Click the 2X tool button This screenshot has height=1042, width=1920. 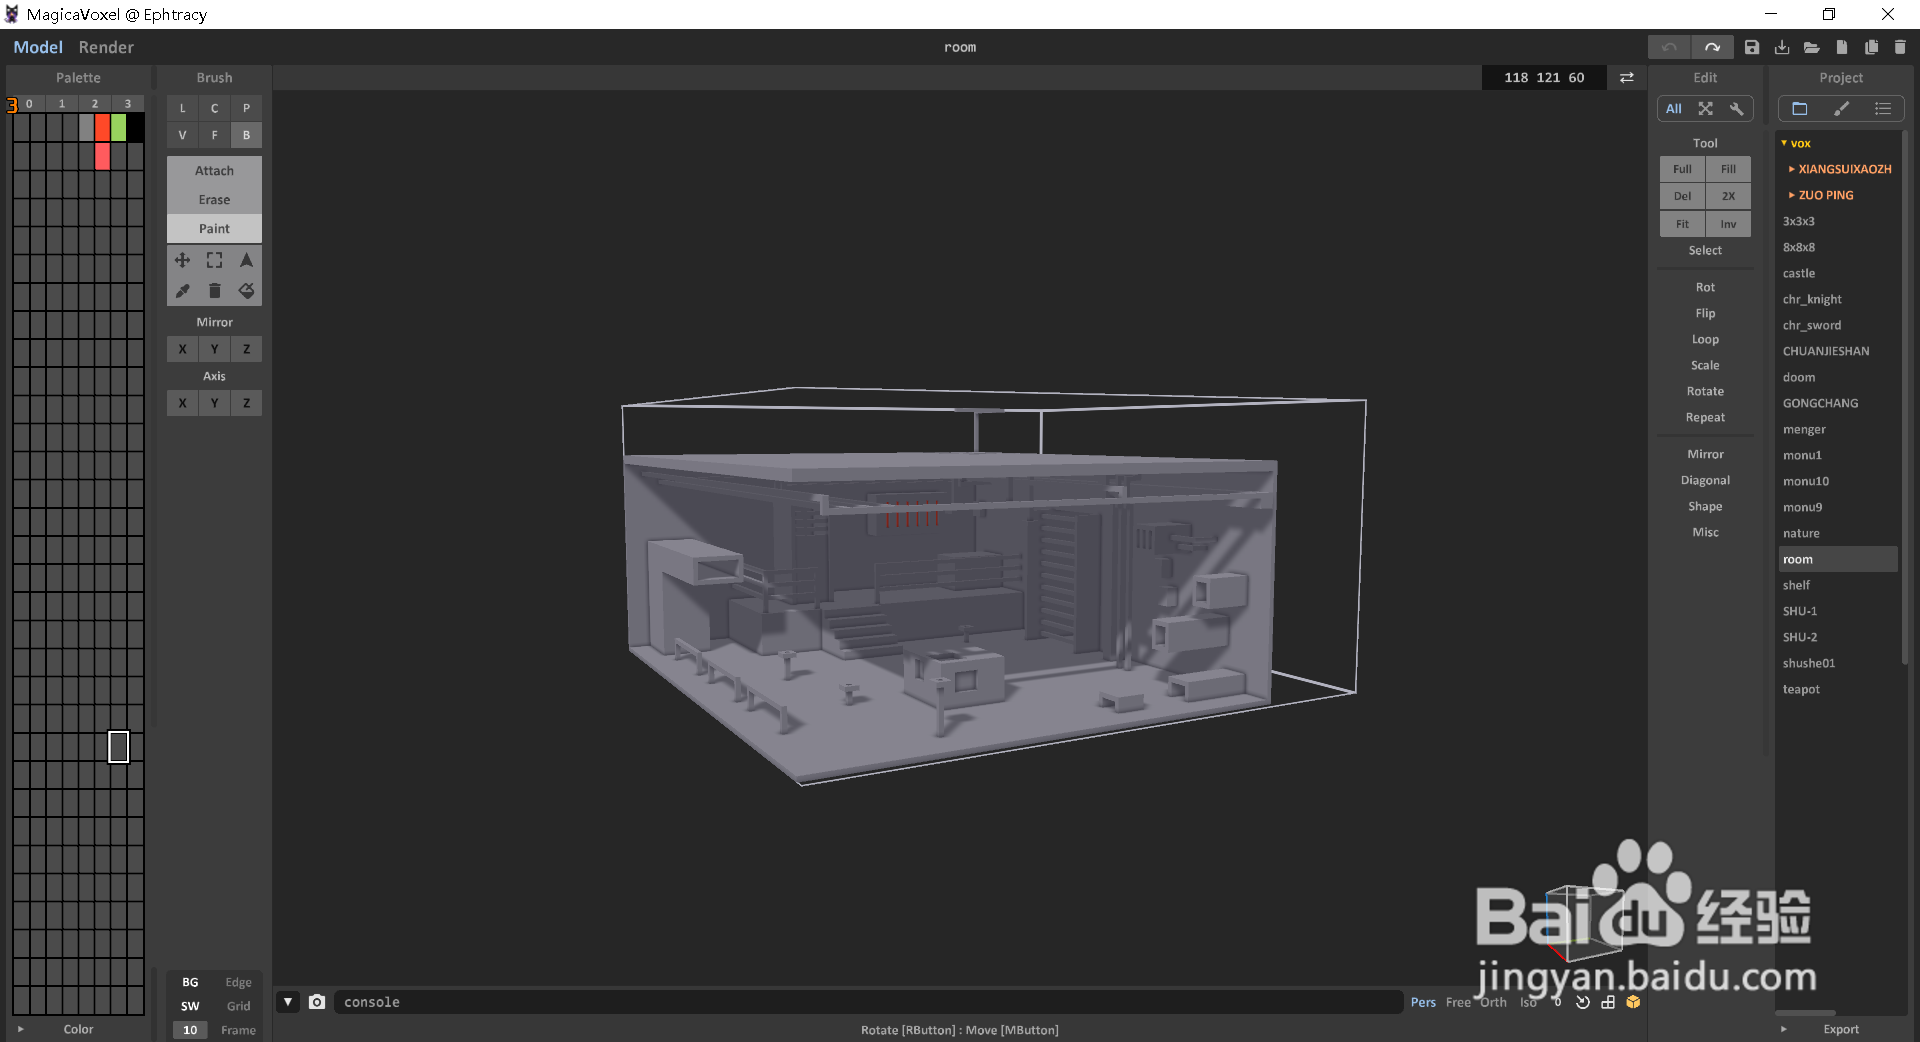[x=1728, y=196]
